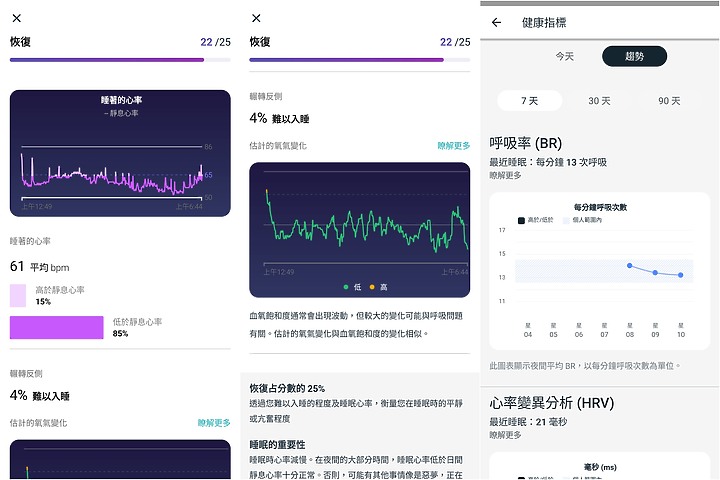This screenshot has width=720, height=480.
Task: Click the 高於/低於 legend square
Action: [521, 220]
